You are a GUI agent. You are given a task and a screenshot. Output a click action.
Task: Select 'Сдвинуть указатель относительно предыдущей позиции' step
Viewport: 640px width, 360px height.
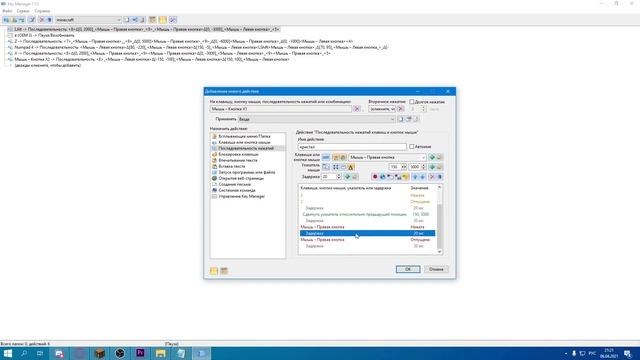coord(367,214)
